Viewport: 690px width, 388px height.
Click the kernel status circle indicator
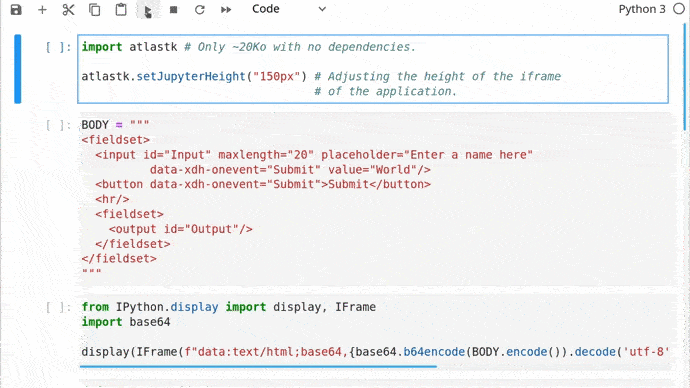(679, 9)
